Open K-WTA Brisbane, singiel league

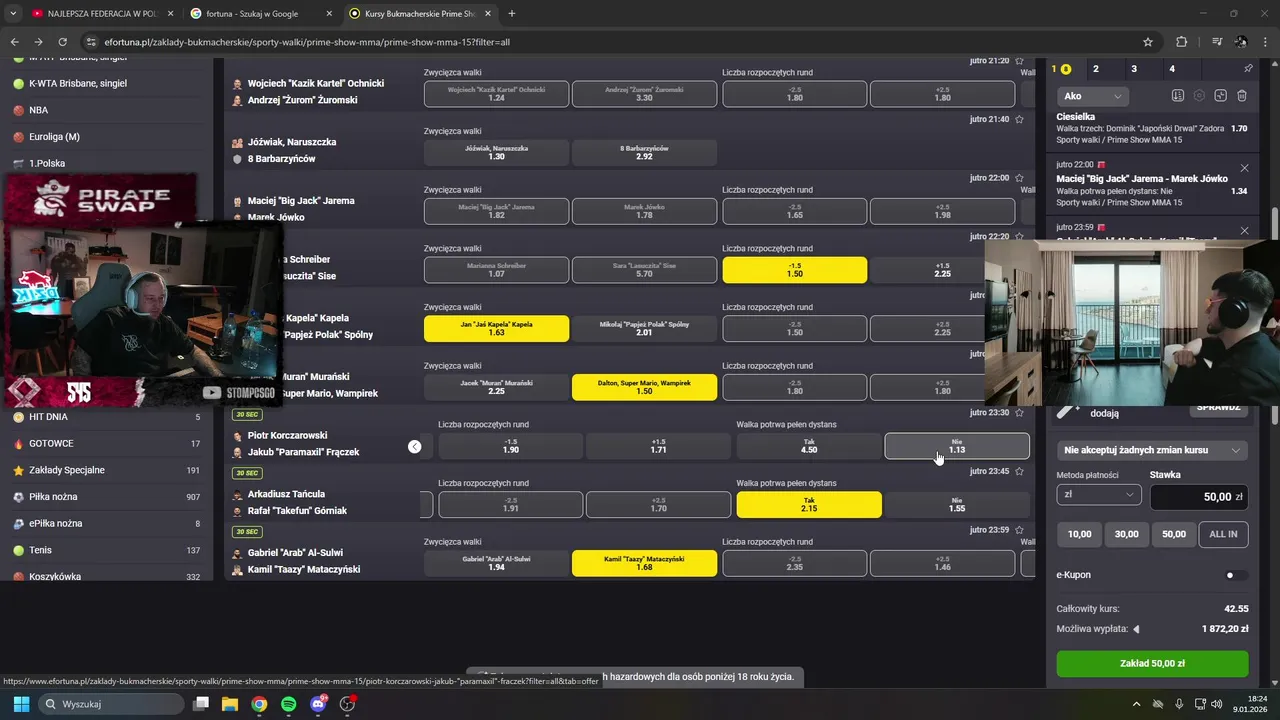tap(77, 84)
